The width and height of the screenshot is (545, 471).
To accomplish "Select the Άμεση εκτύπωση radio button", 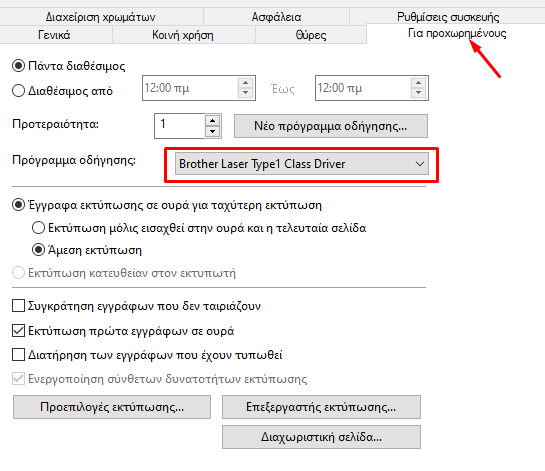I will [x=38, y=250].
